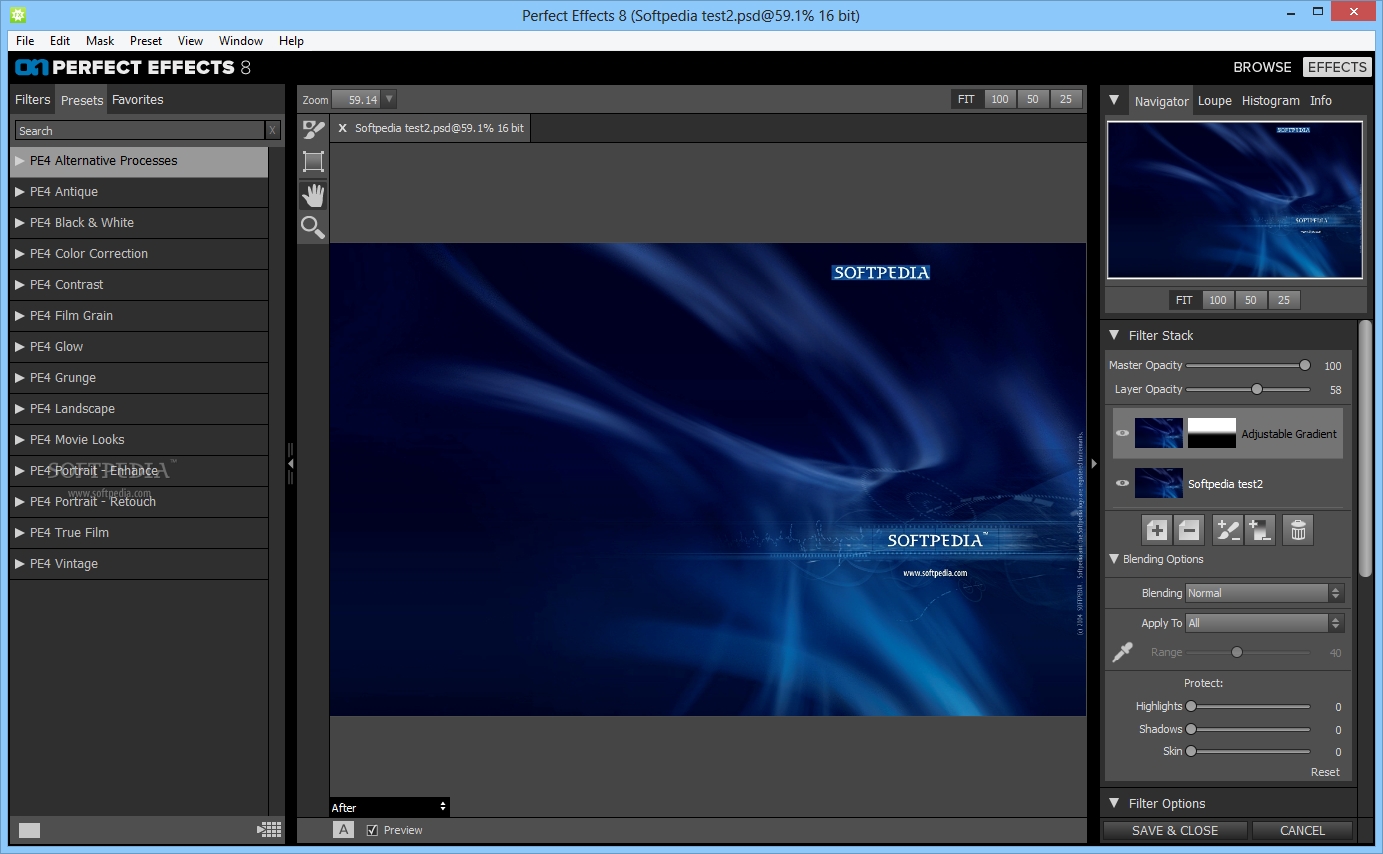
Task: Open the Preset menu
Action: 146,41
